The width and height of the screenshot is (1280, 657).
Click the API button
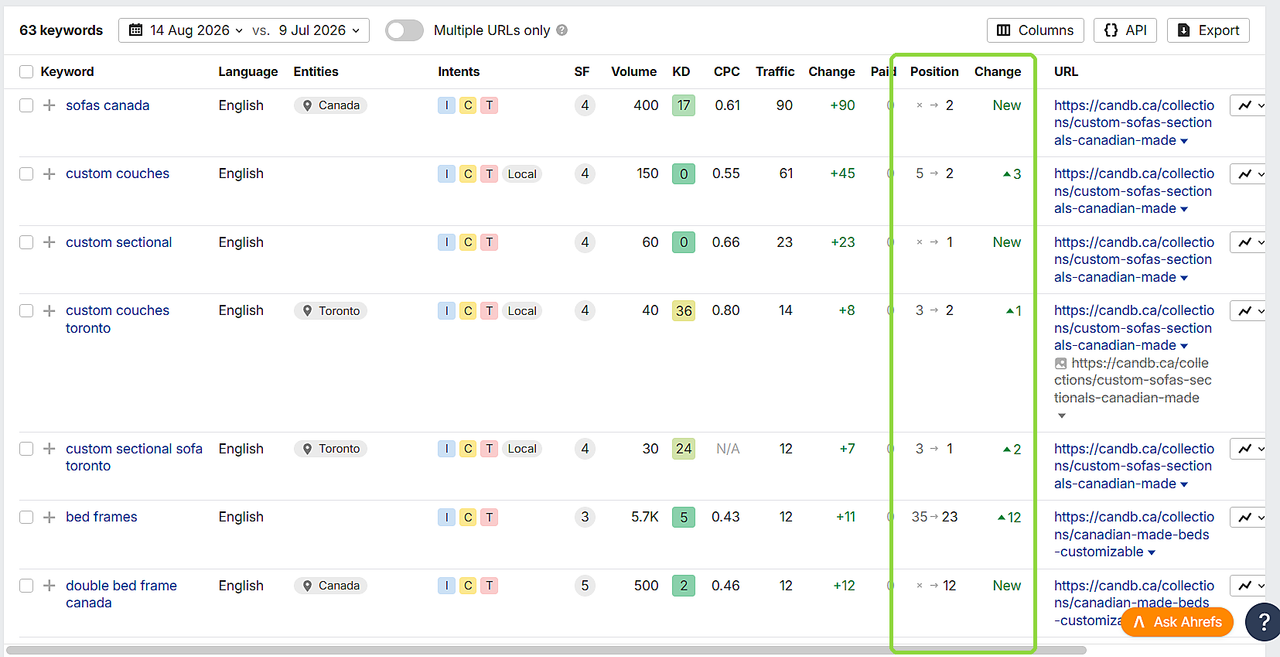click(x=1125, y=30)
